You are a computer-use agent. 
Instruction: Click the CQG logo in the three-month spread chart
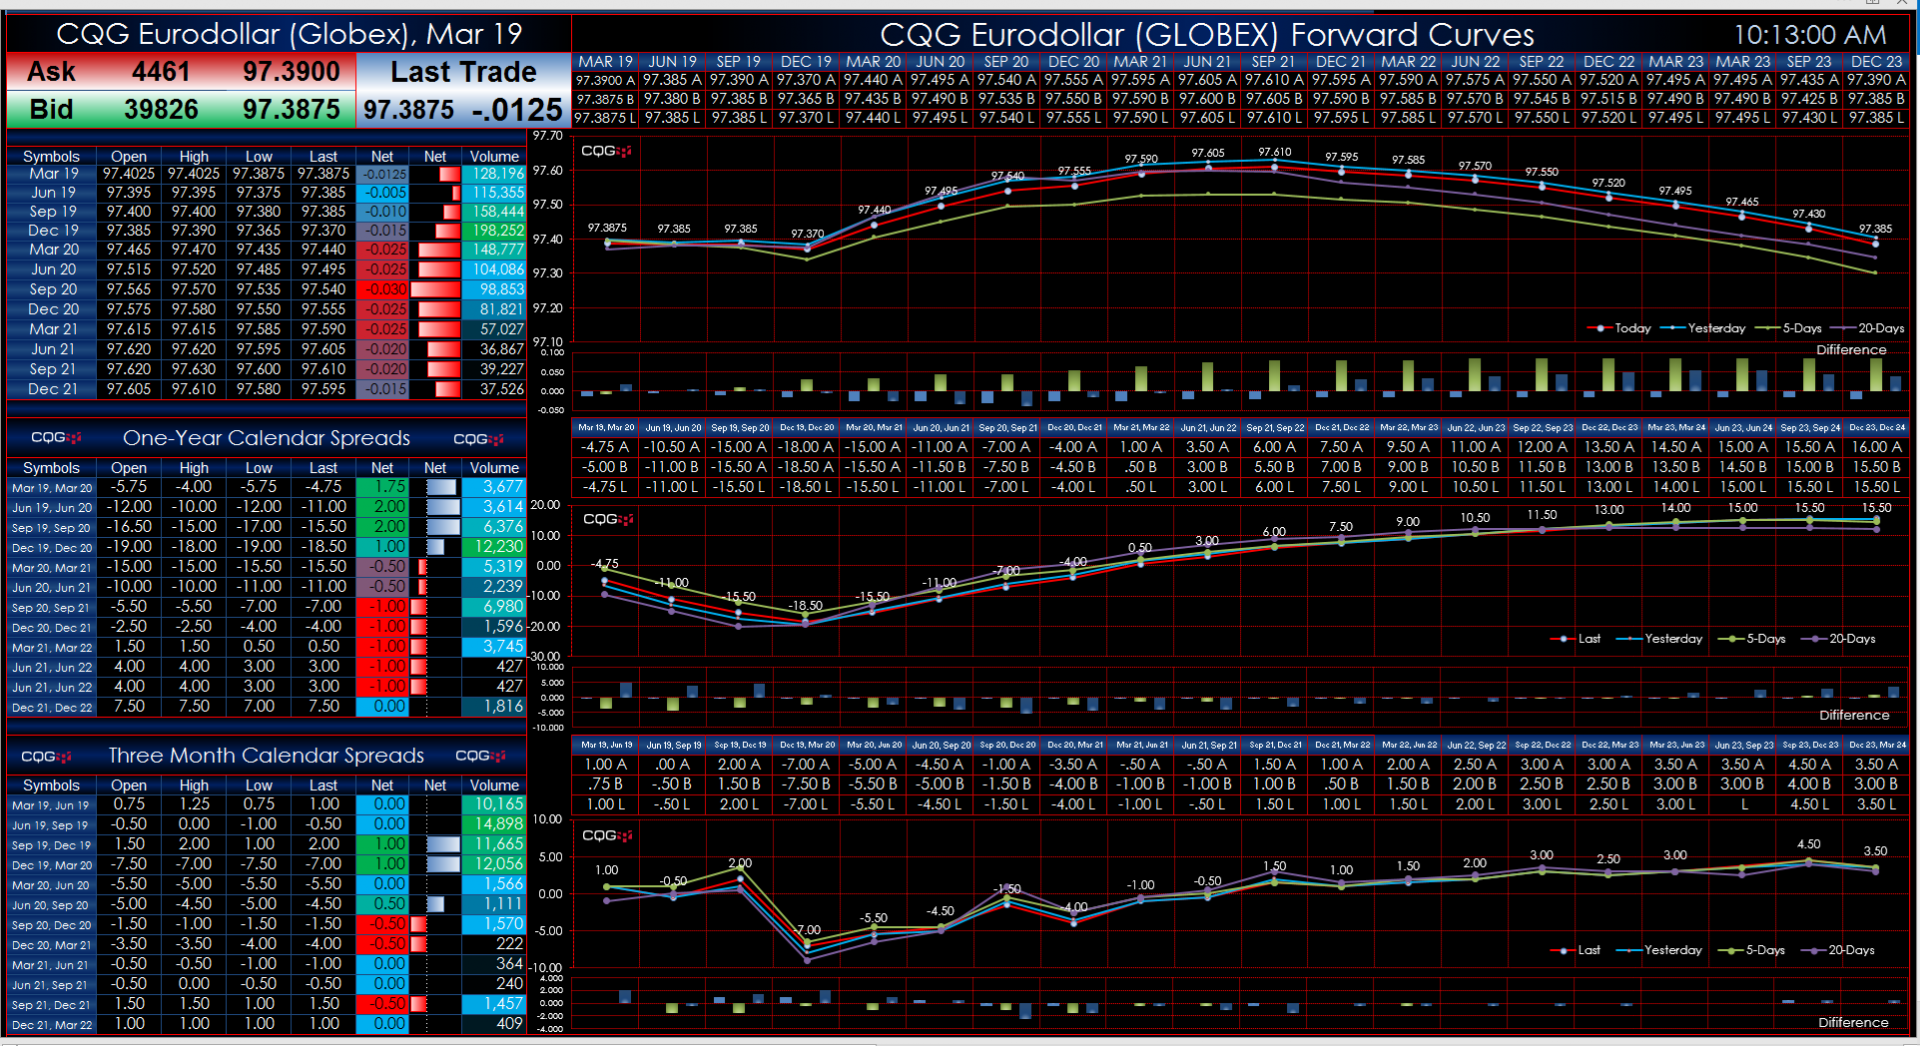pyautogui.click(x=607, y=835)
